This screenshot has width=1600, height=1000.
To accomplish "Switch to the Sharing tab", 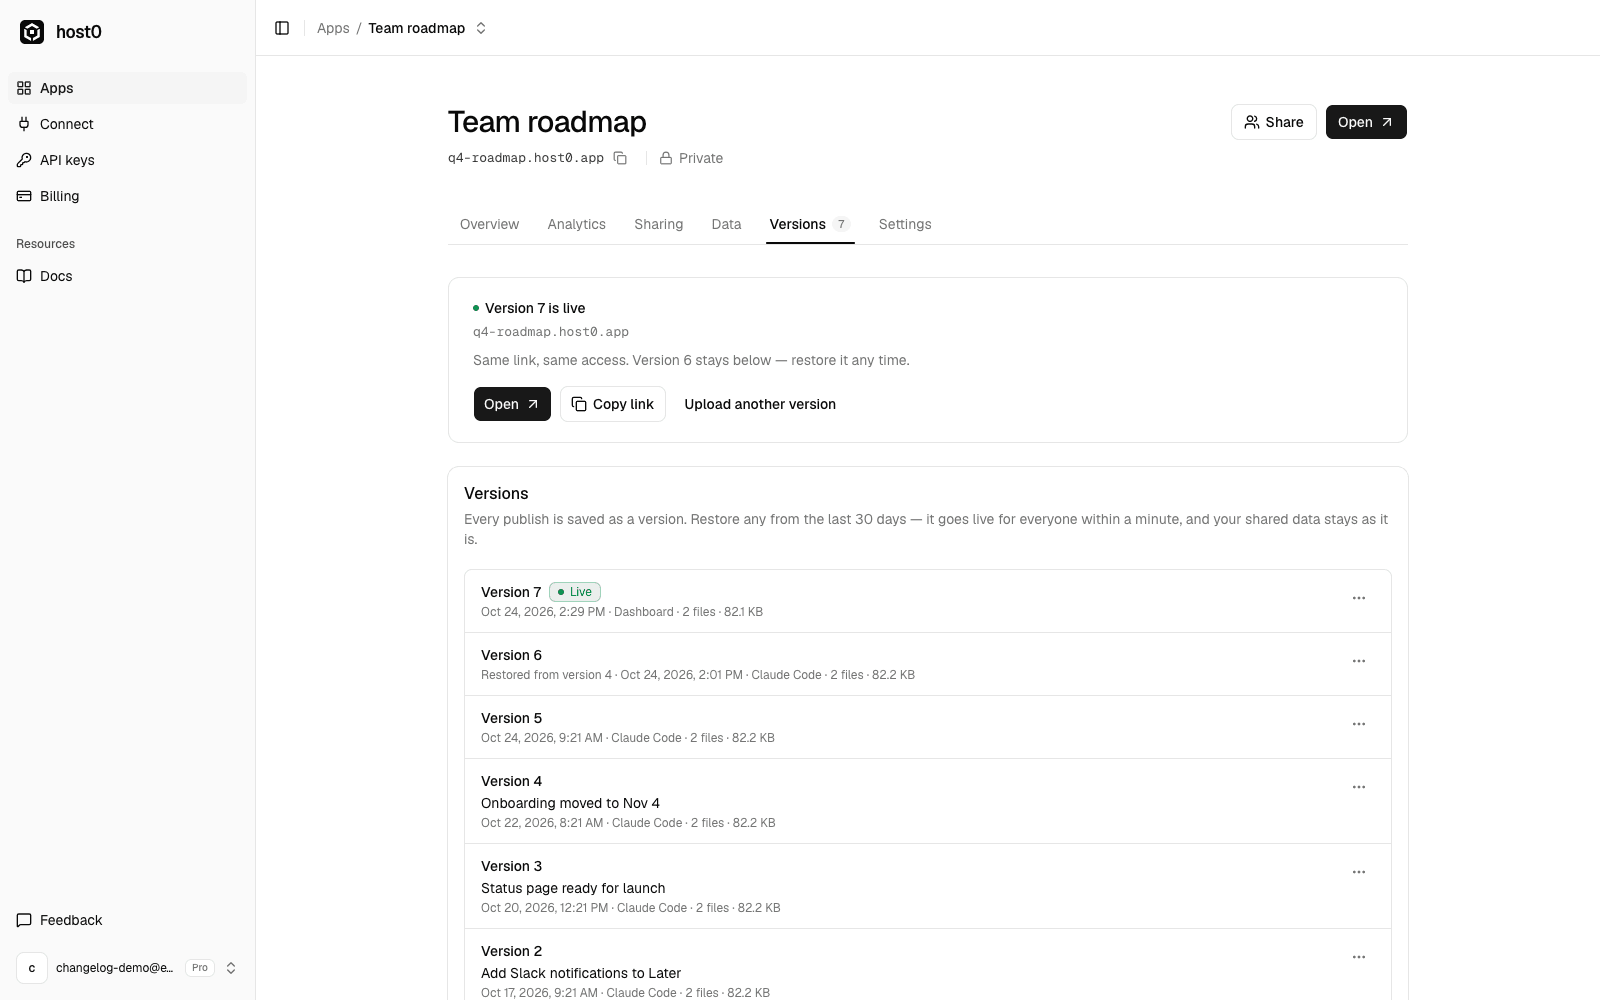I will [658, 224].
